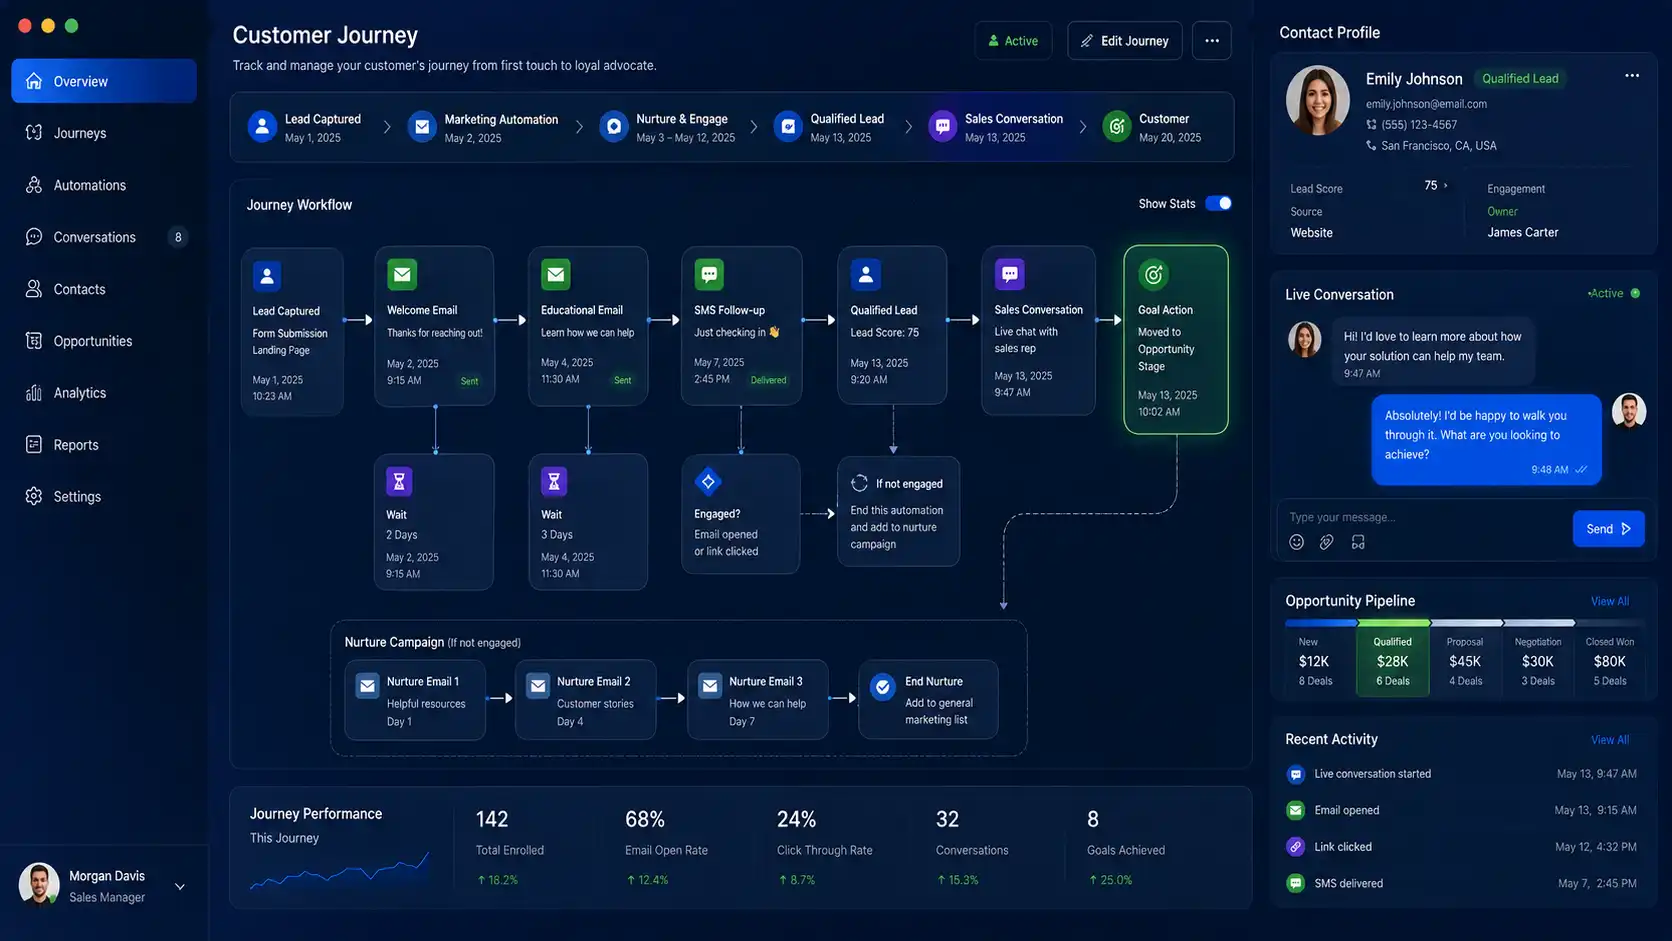Click the emily.johnson@email.com address
This screenshot has height=941, width=1672.
click(1426, 104)
